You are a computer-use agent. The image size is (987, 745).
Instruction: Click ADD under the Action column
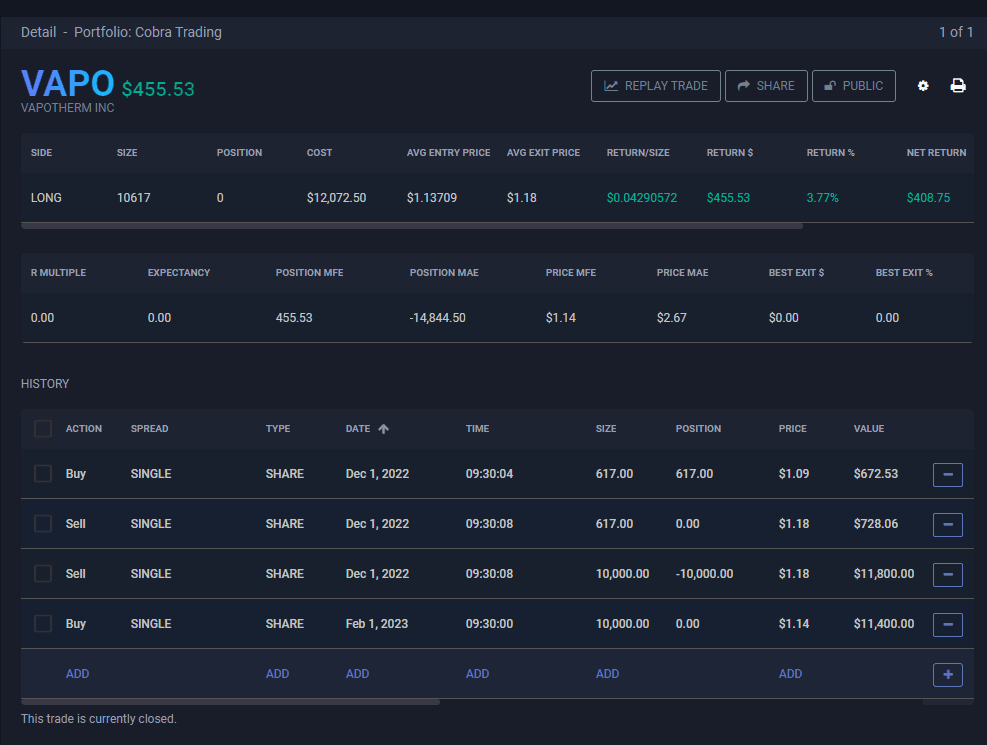tap(77, 674)
